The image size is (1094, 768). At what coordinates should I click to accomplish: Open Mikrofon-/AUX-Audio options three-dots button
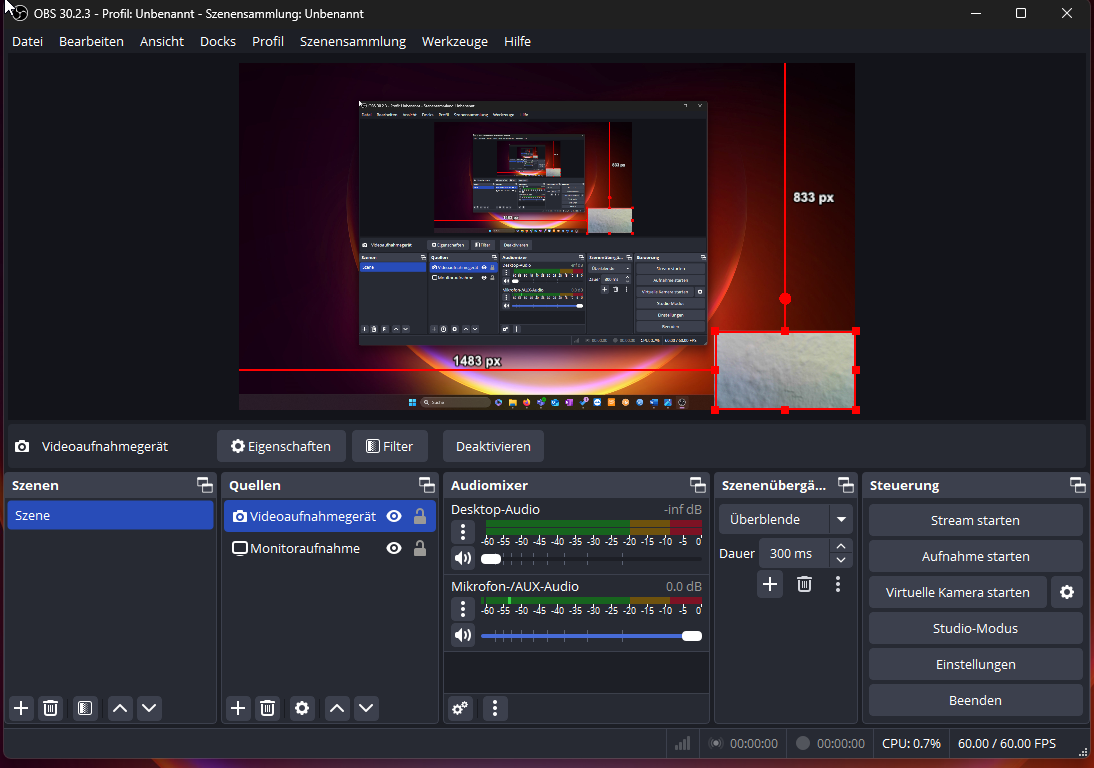(x=463, y=609)
